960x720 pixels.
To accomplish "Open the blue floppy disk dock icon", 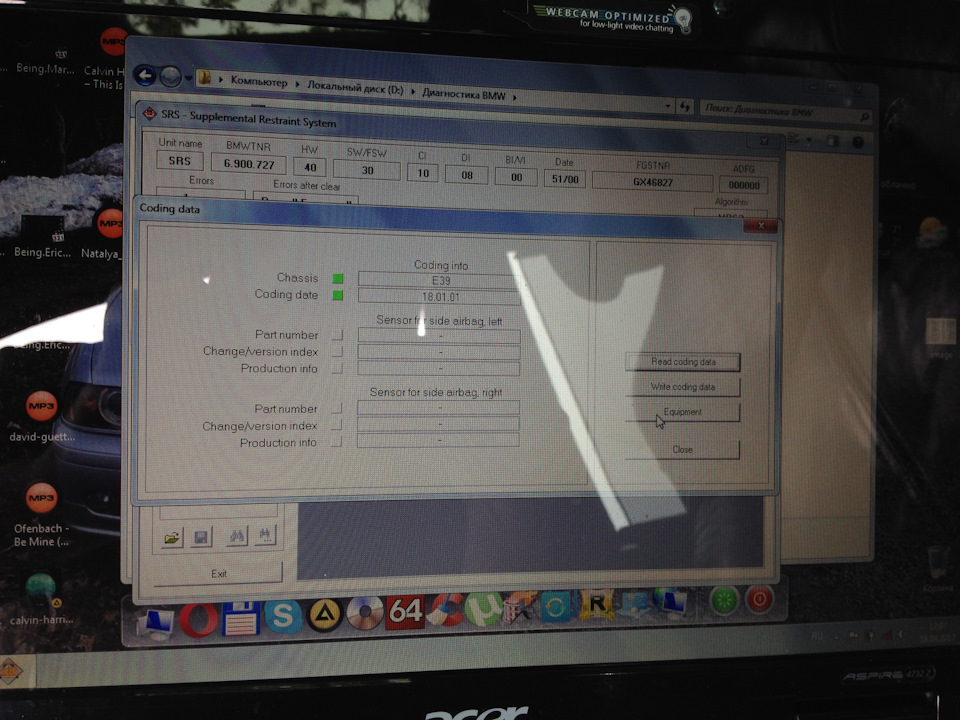I will (x=240, y=617).
